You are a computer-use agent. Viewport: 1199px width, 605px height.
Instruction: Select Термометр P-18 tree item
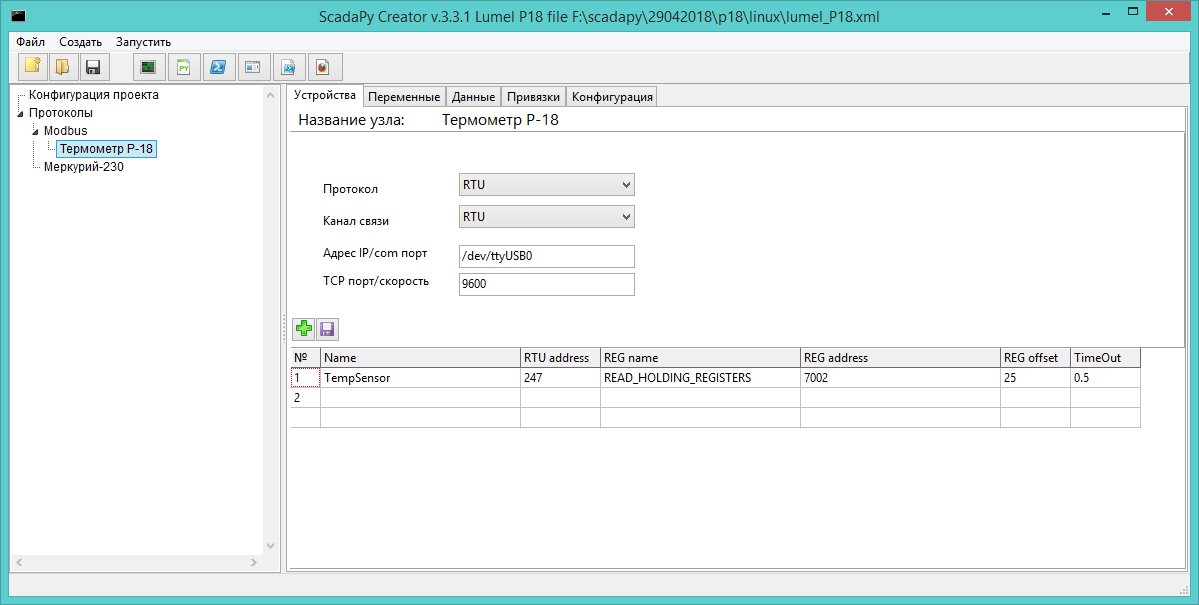(106, 148)
